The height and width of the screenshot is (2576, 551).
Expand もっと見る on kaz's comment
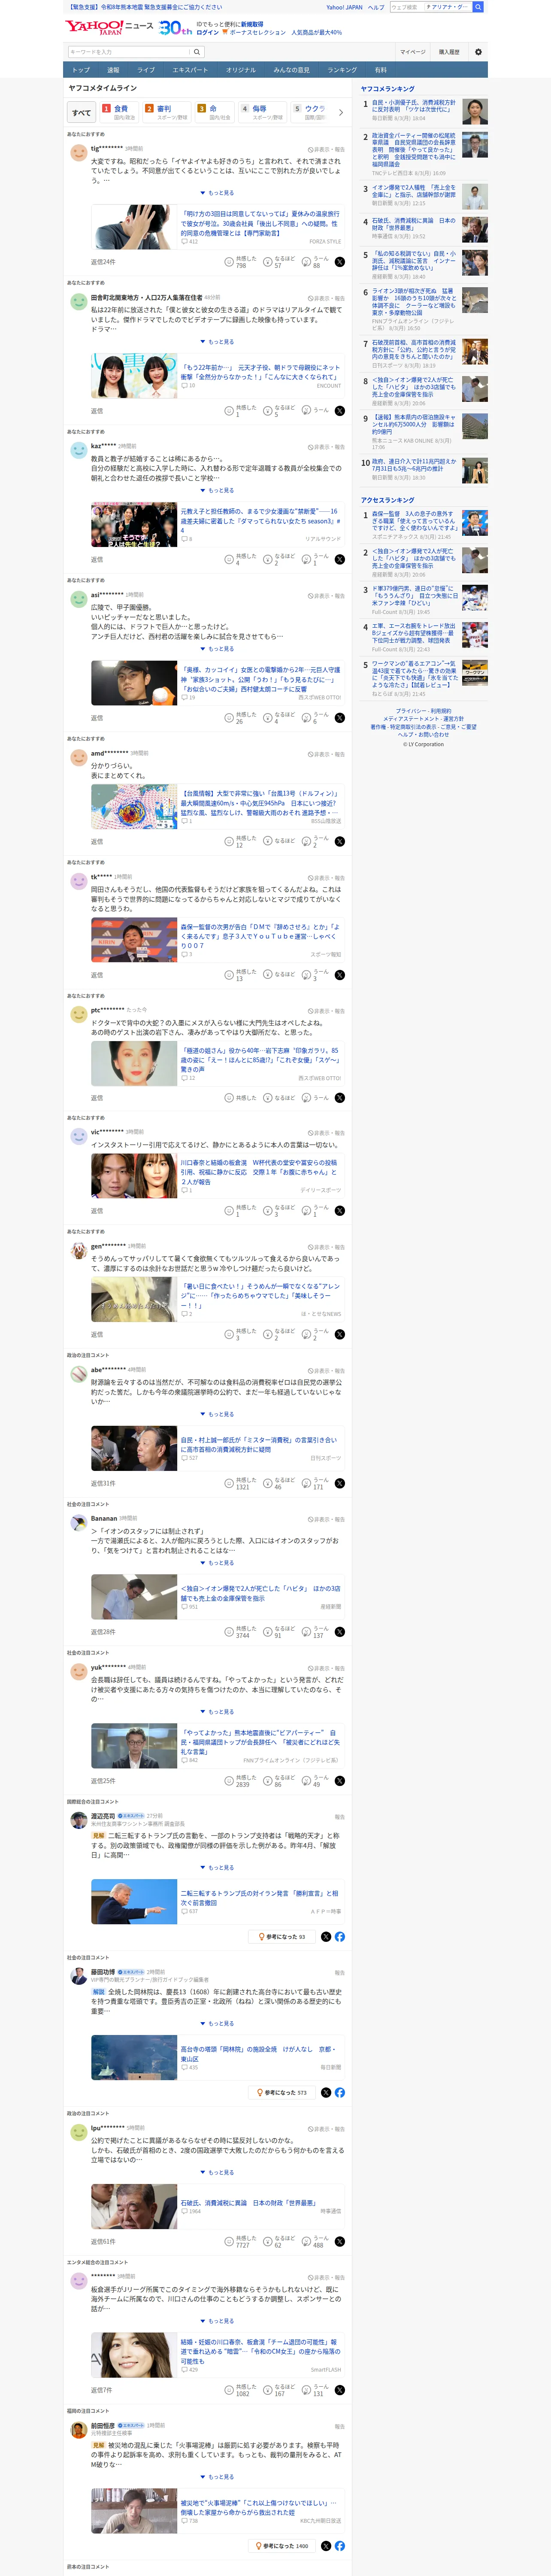pos(217,490)
